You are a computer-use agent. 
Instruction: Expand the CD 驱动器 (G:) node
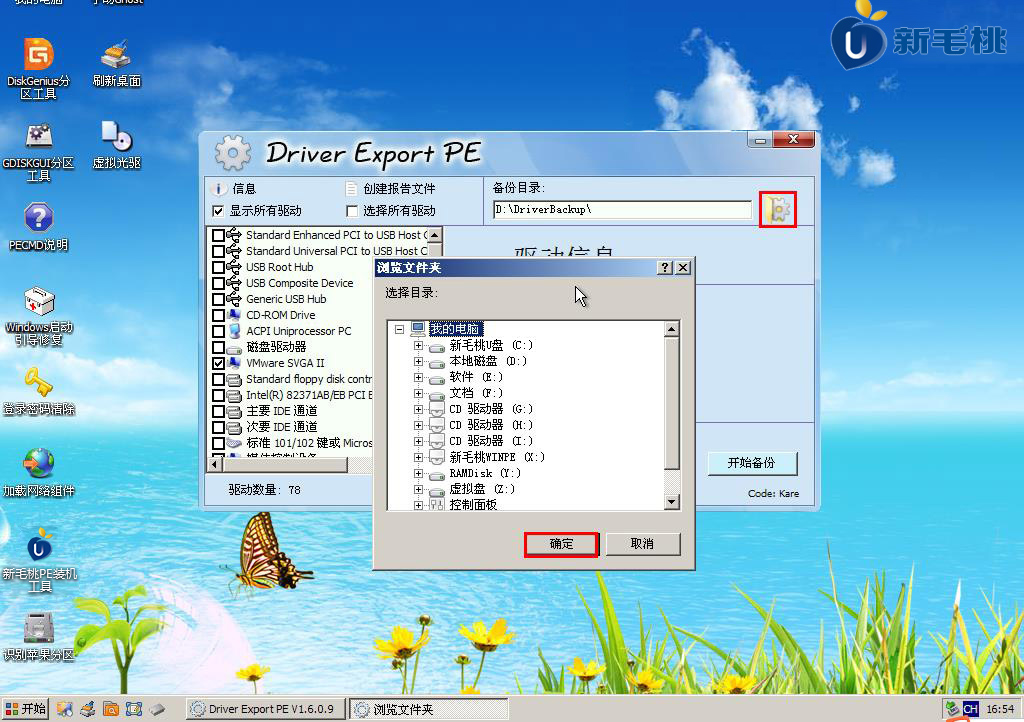point(418,409)
